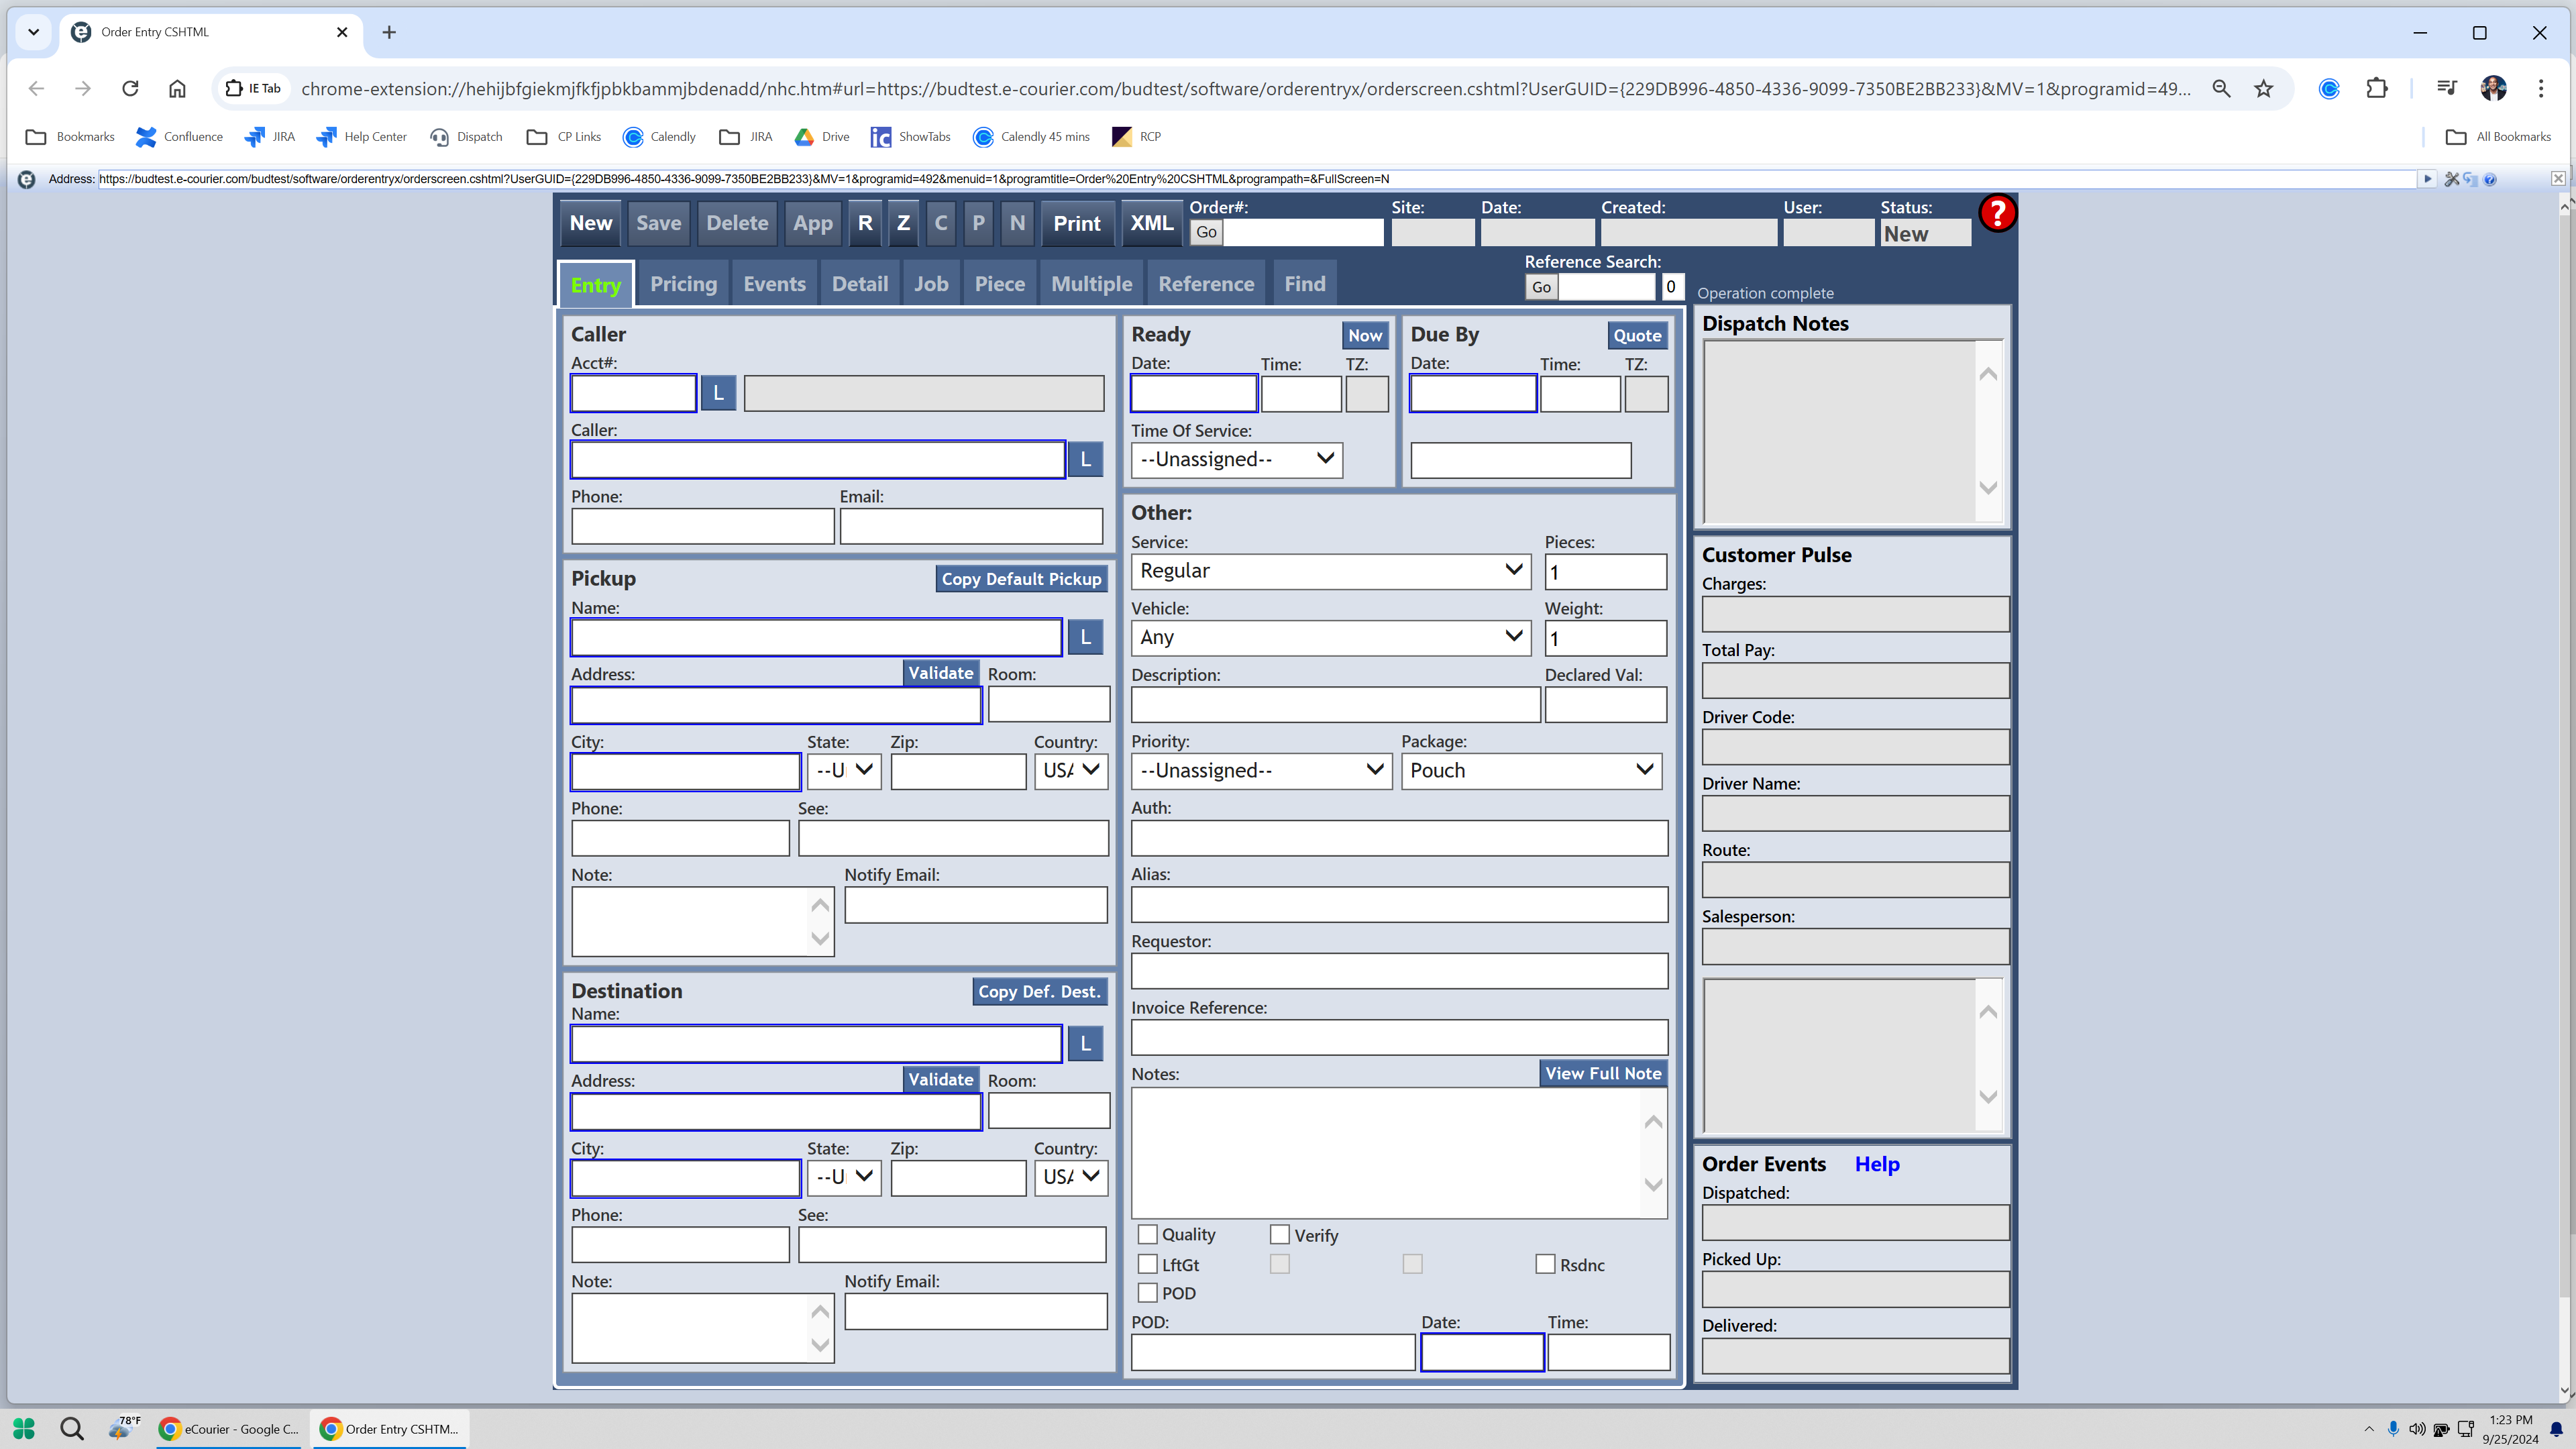
Task: Click the Pickup Zip input field
Action: (x=958, y=771)
